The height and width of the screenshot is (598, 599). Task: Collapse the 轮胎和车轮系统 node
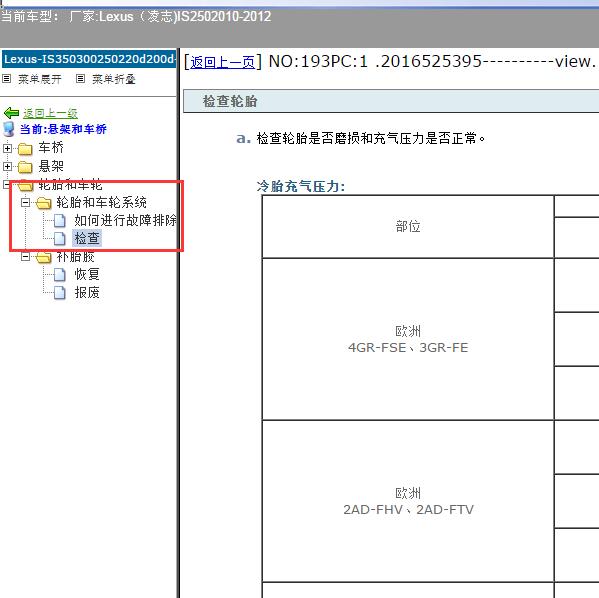(x=26, y=203)
